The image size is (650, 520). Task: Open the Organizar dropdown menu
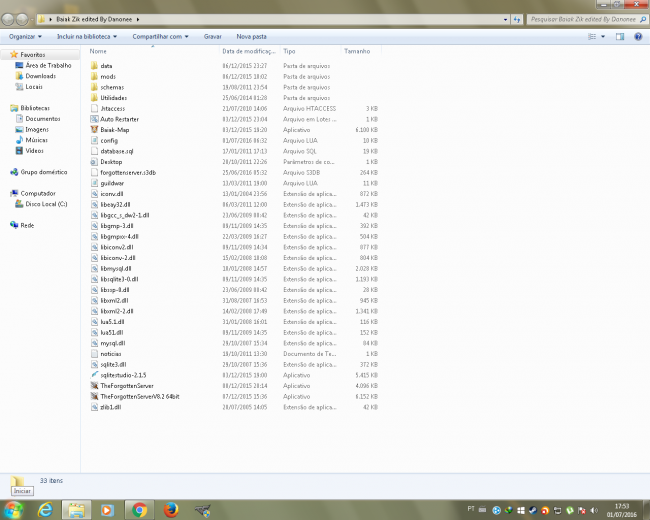(25, 36)
